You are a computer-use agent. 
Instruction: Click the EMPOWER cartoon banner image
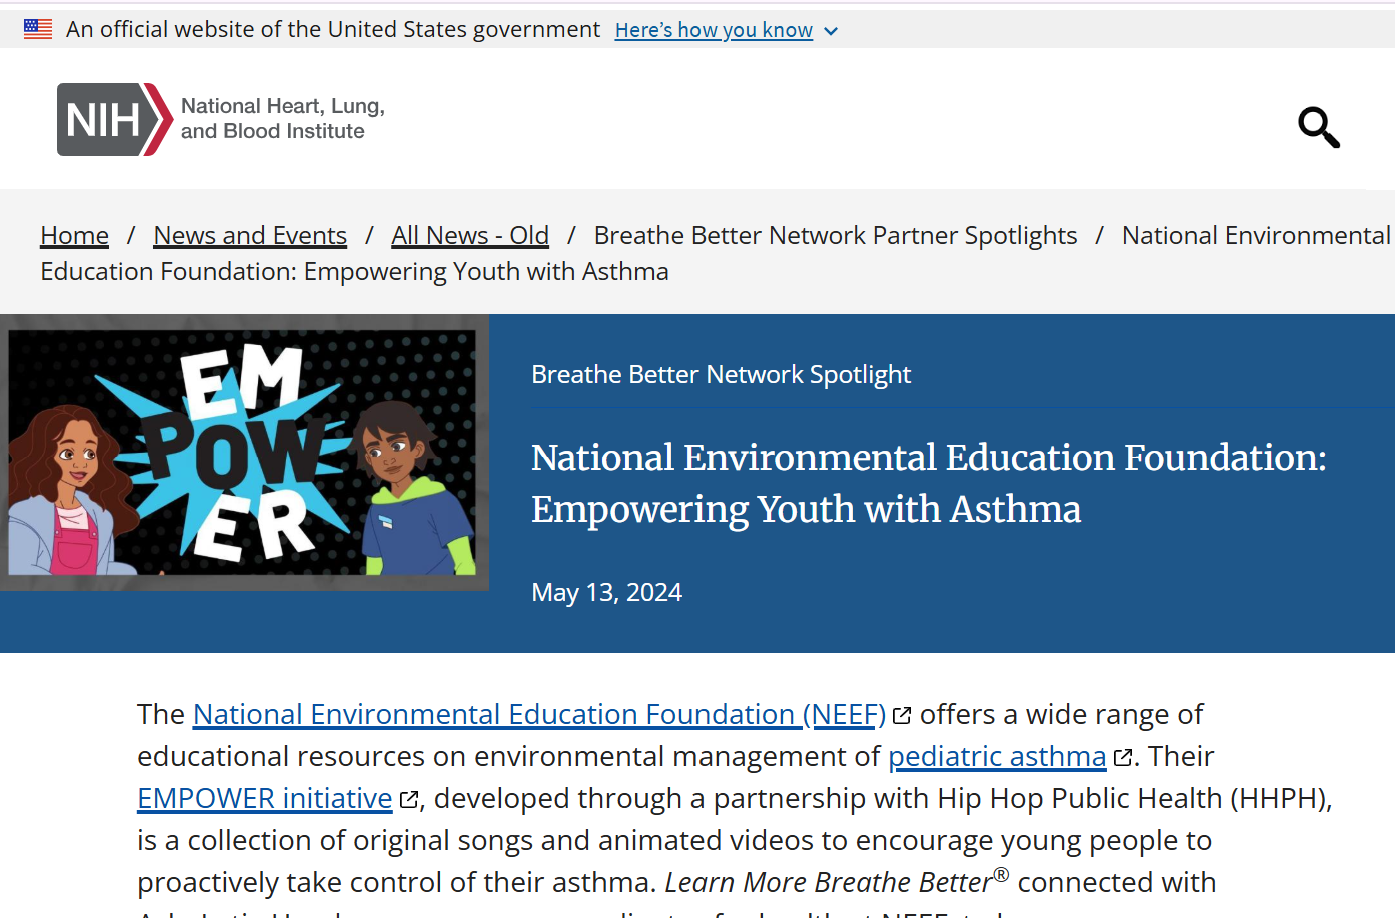[244, 452]
